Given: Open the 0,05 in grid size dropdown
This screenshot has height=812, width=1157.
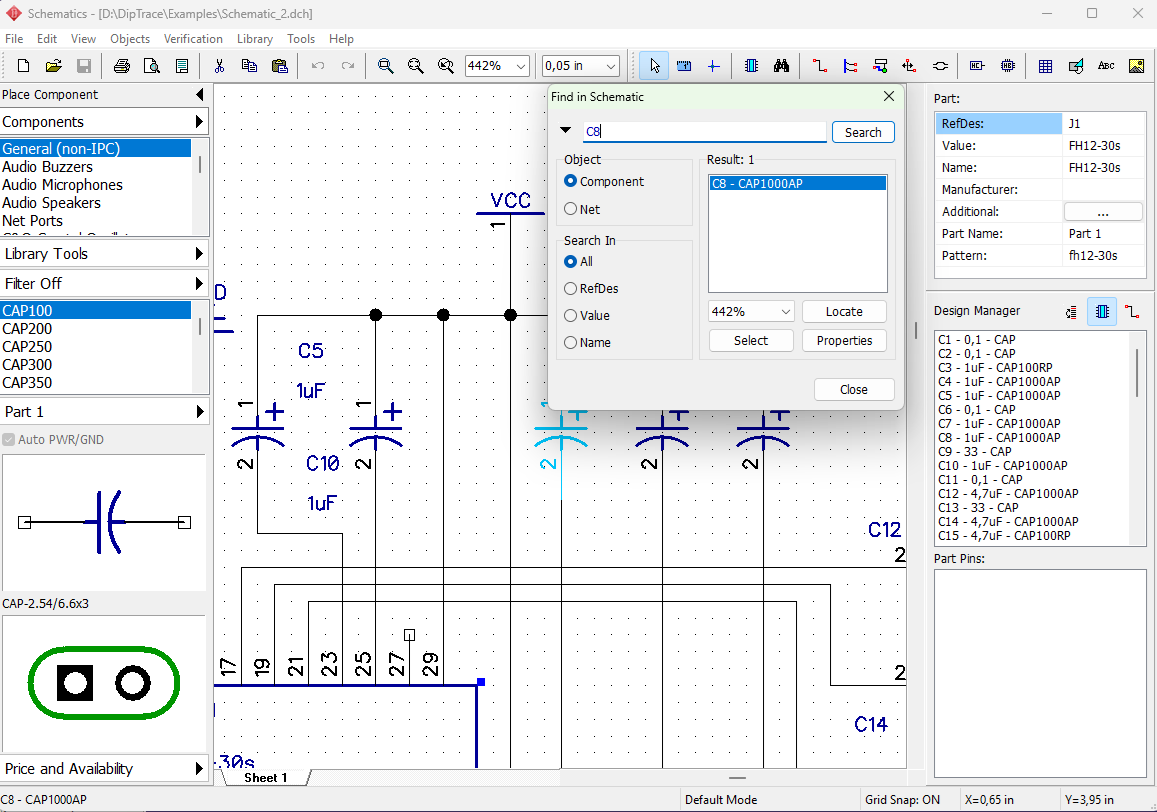Looking at the screenshot, I should pyautogui.click(x=610, y=66).
